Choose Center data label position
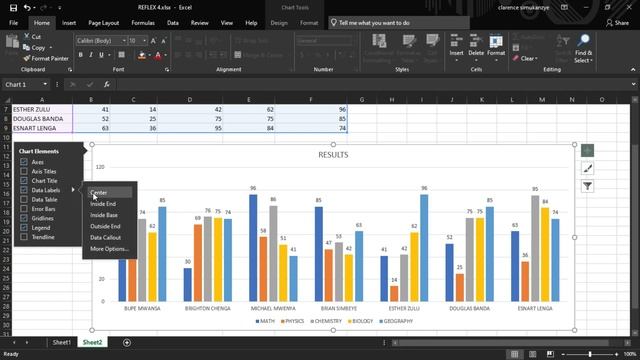640x360 pixels. [x=109, y=193]
